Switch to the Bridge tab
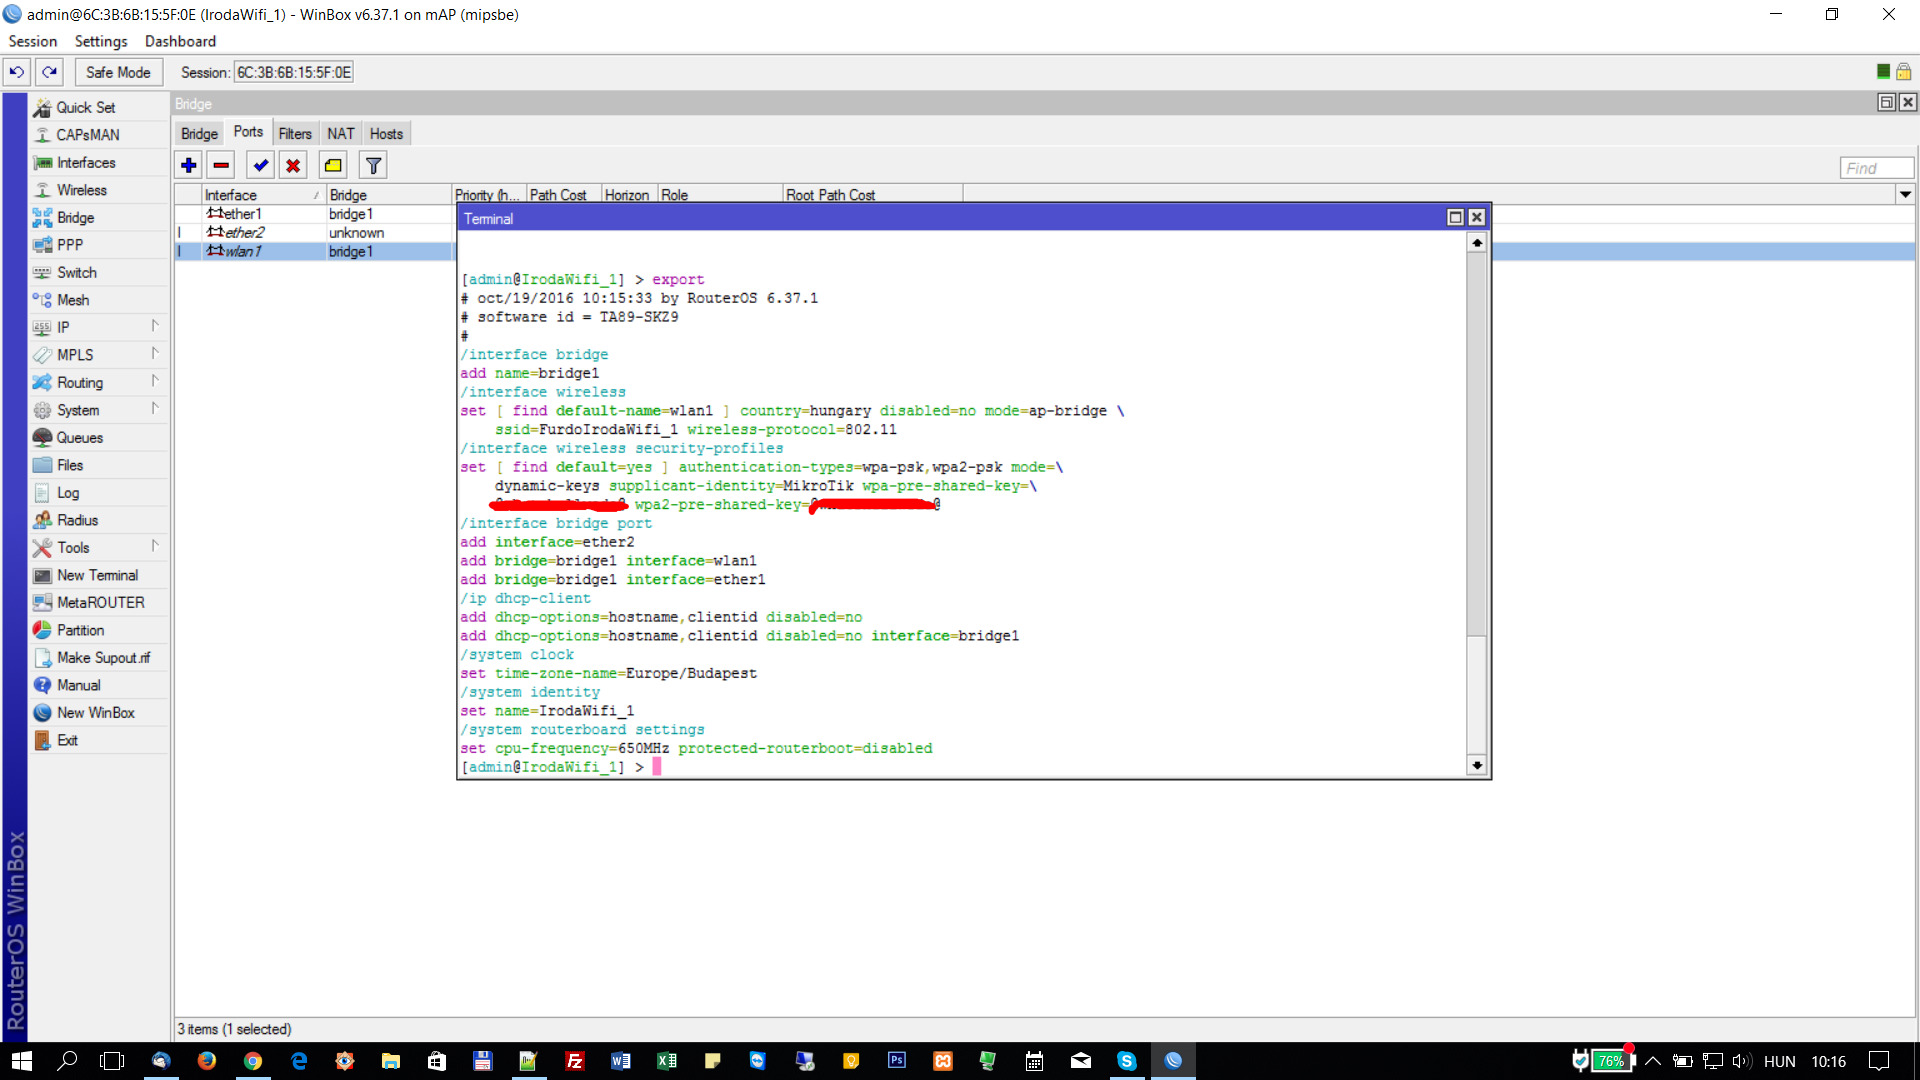Viewport: 1920px width, 1080px height. pos(199,134)
